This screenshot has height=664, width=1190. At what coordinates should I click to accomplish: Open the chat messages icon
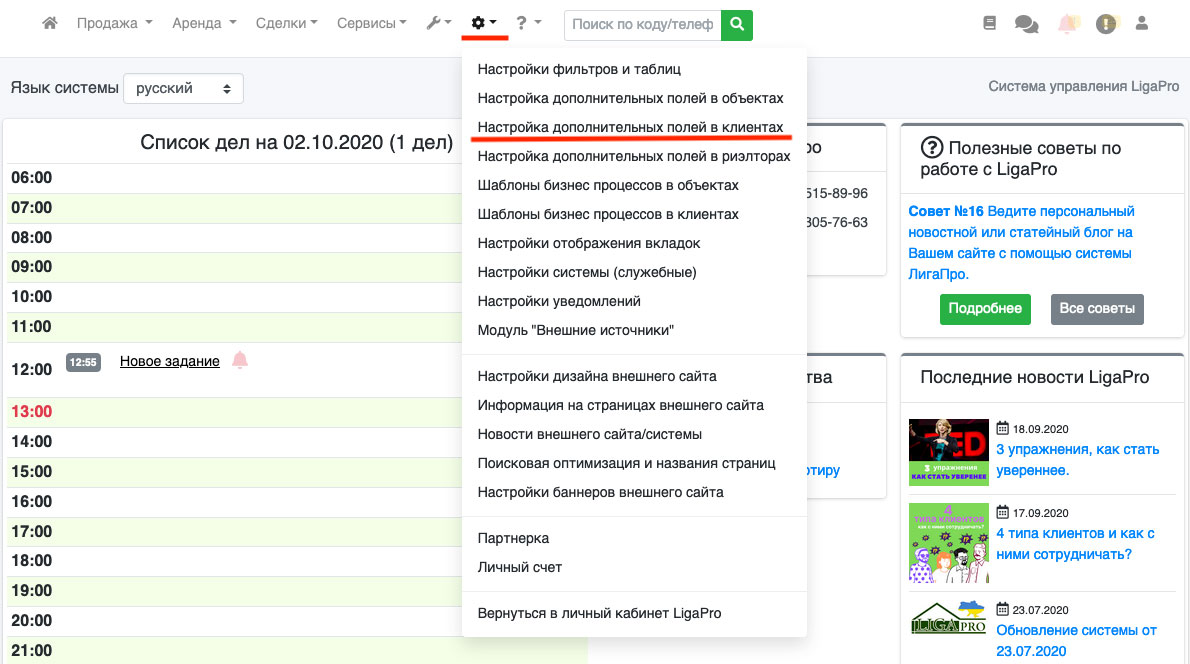coord(1026,24)
